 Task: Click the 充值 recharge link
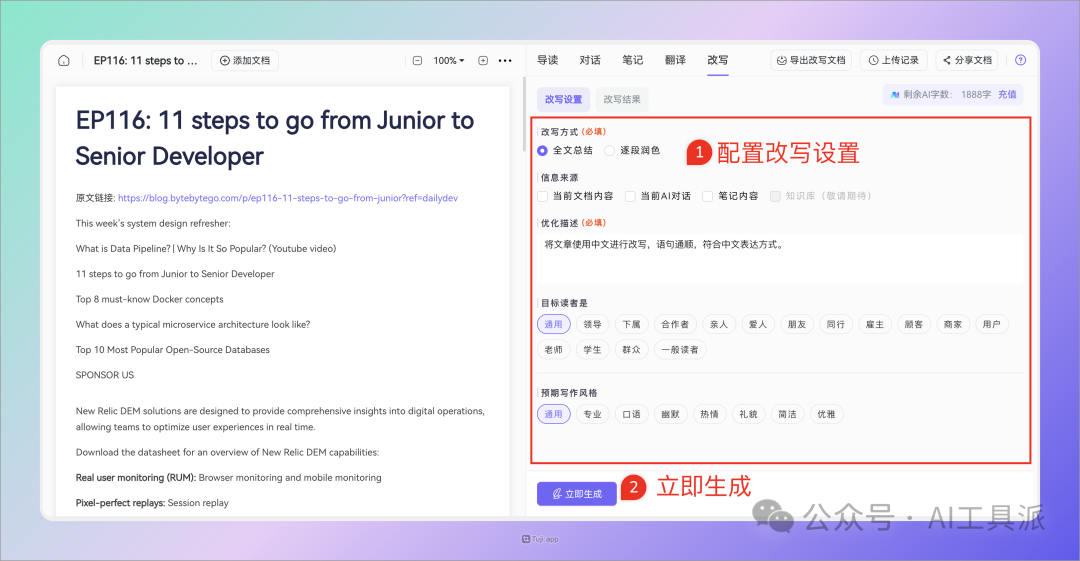1007,94
